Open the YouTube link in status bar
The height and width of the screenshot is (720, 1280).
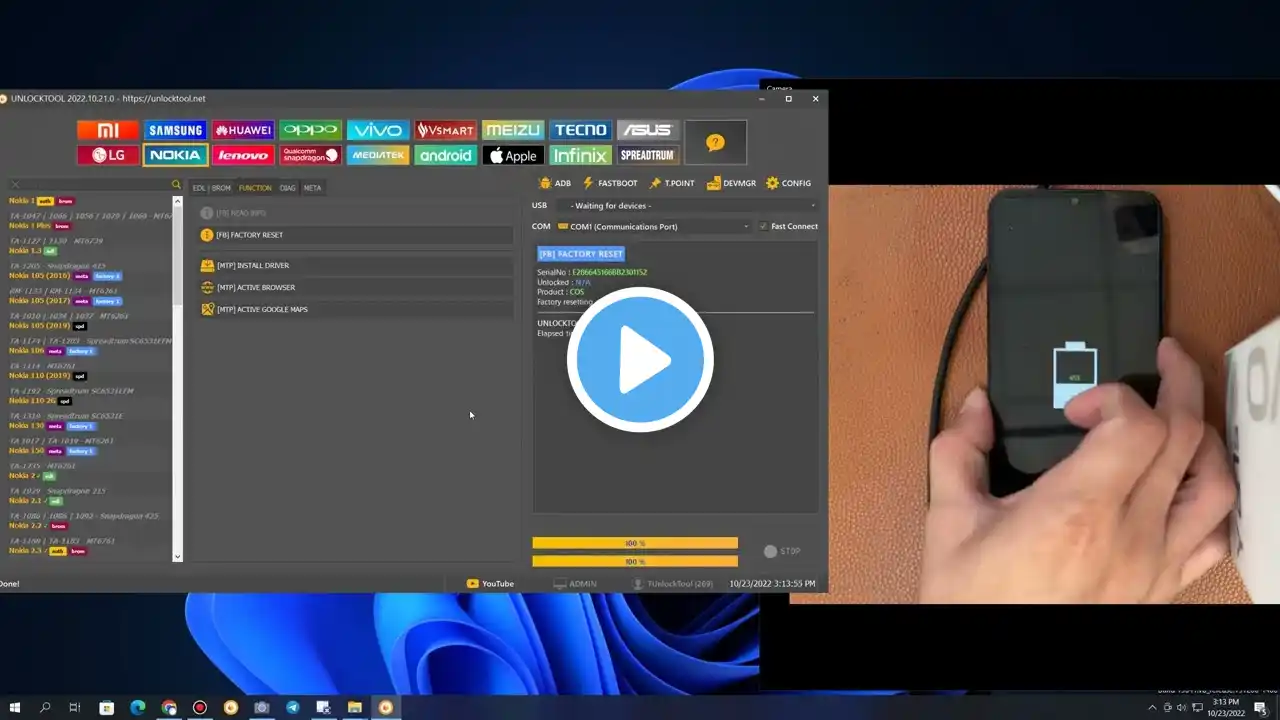point(490,583)
